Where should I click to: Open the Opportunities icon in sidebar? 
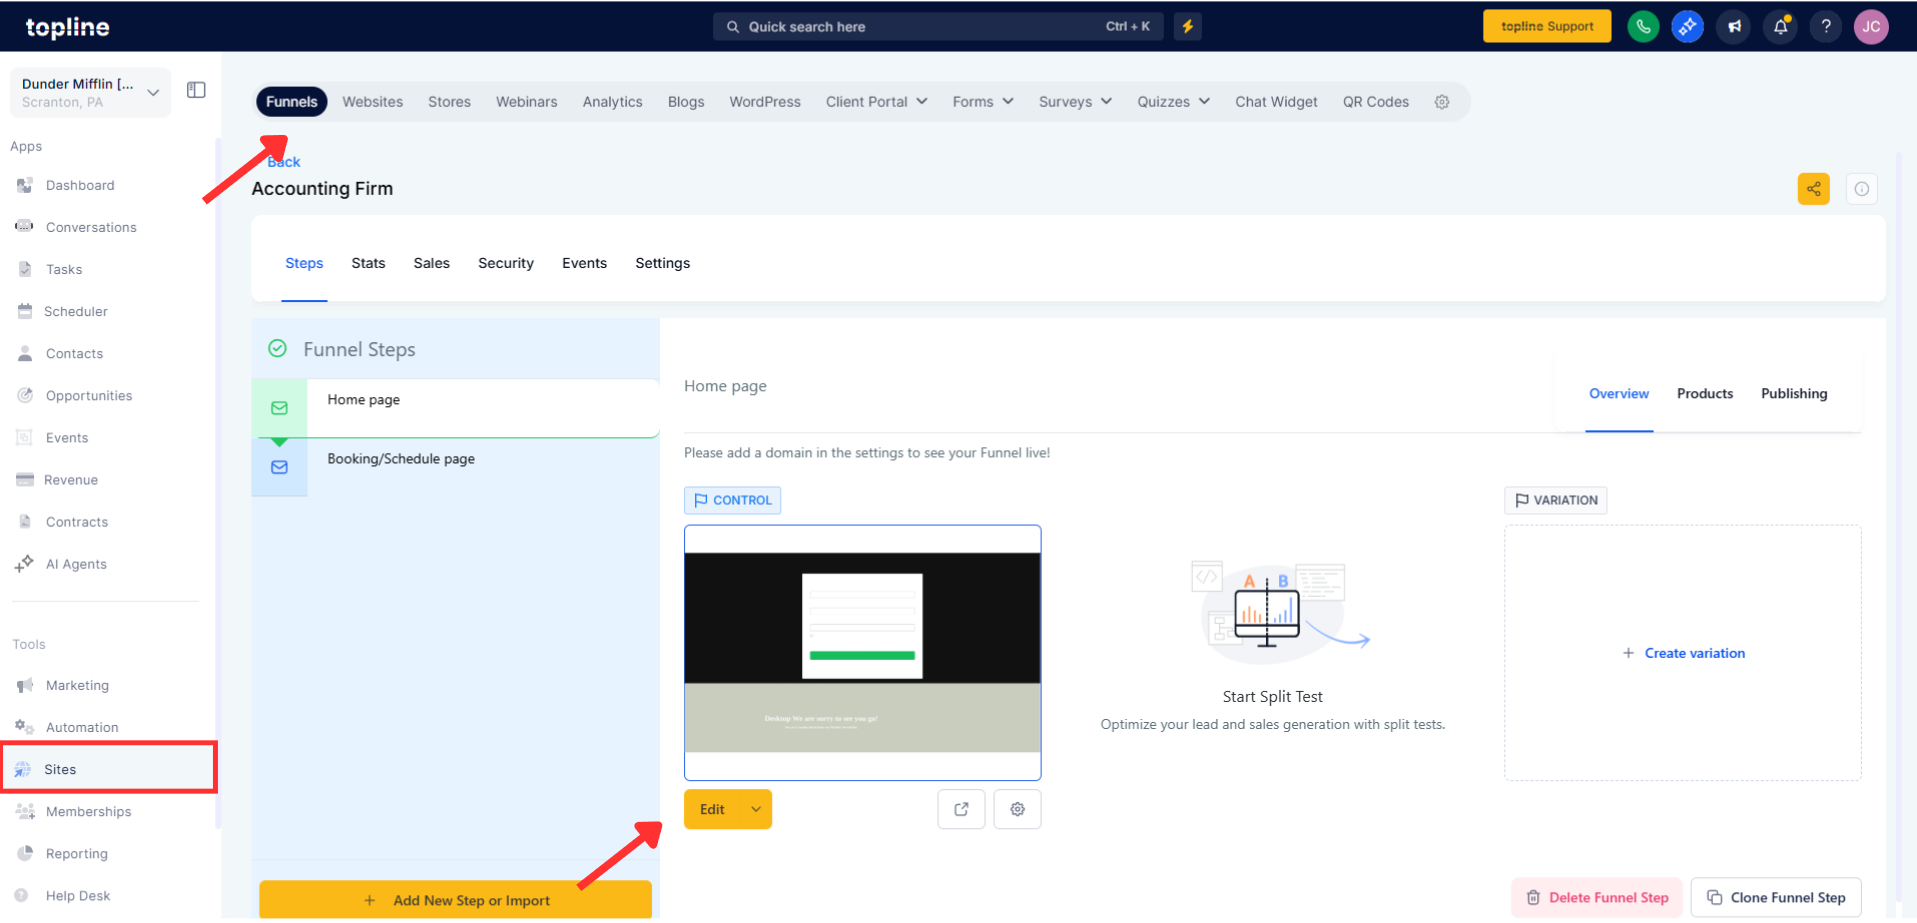point(25,395)
